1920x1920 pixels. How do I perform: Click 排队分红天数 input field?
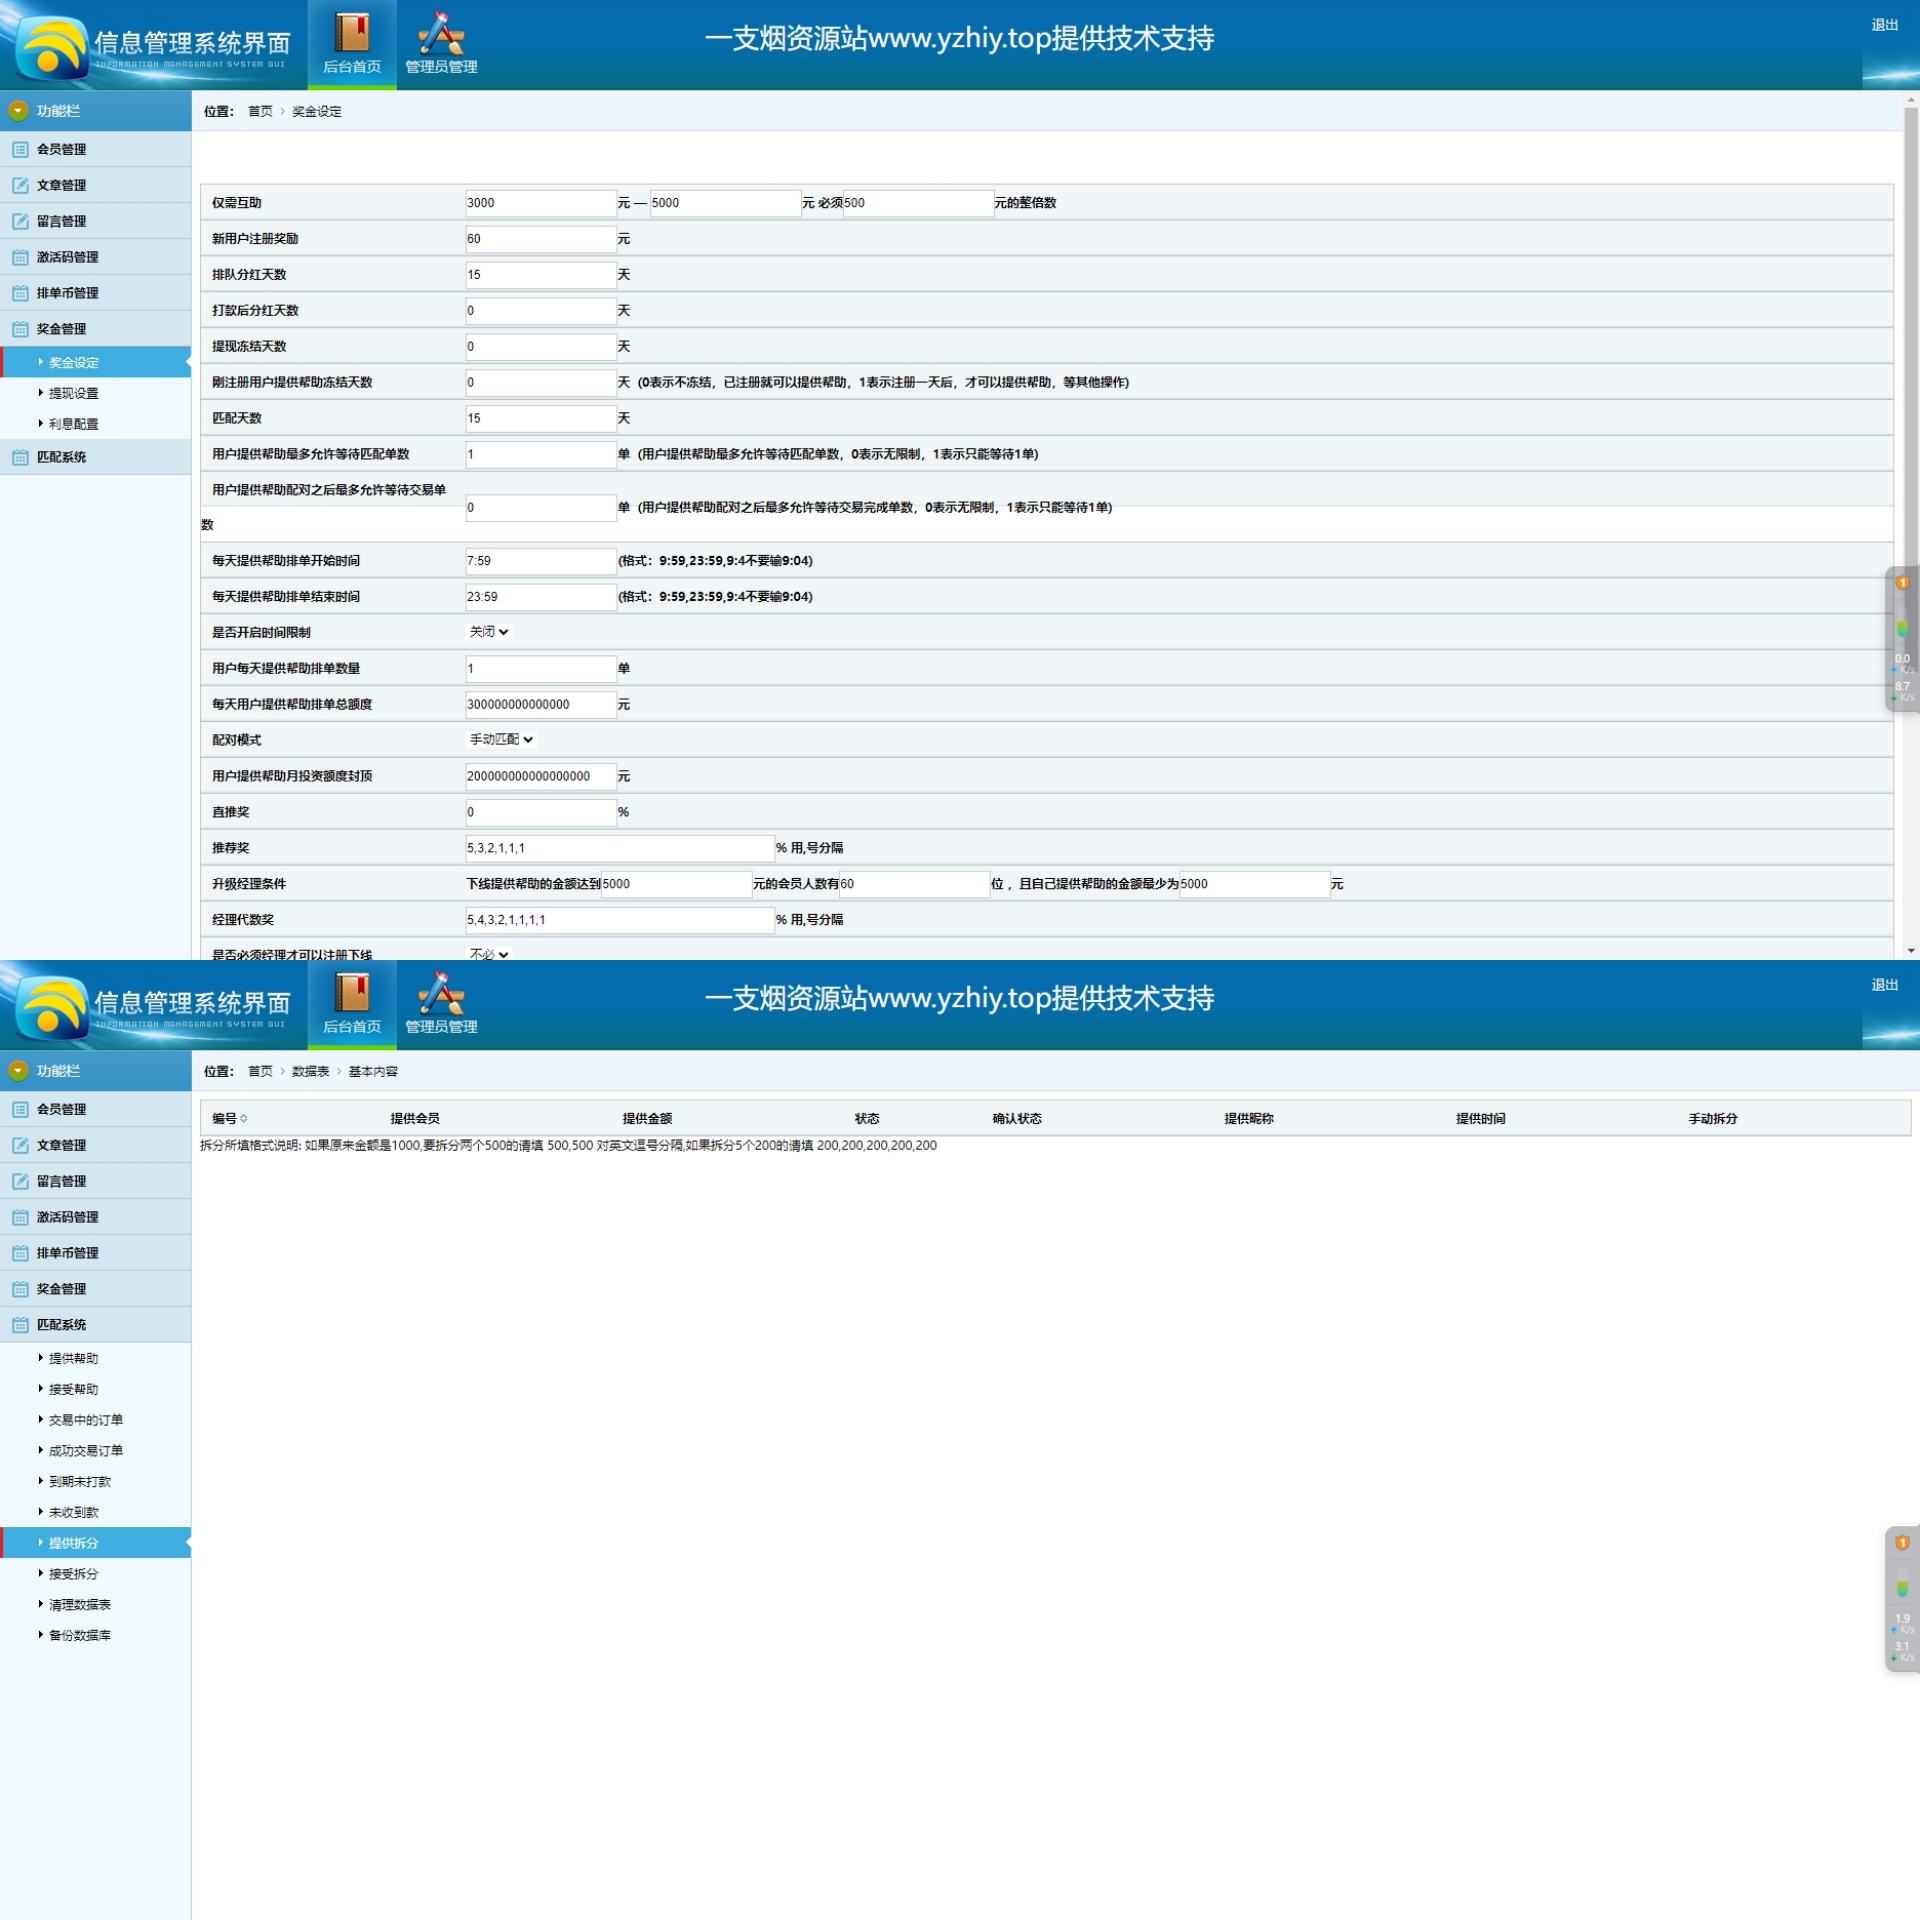coord(541,275)
